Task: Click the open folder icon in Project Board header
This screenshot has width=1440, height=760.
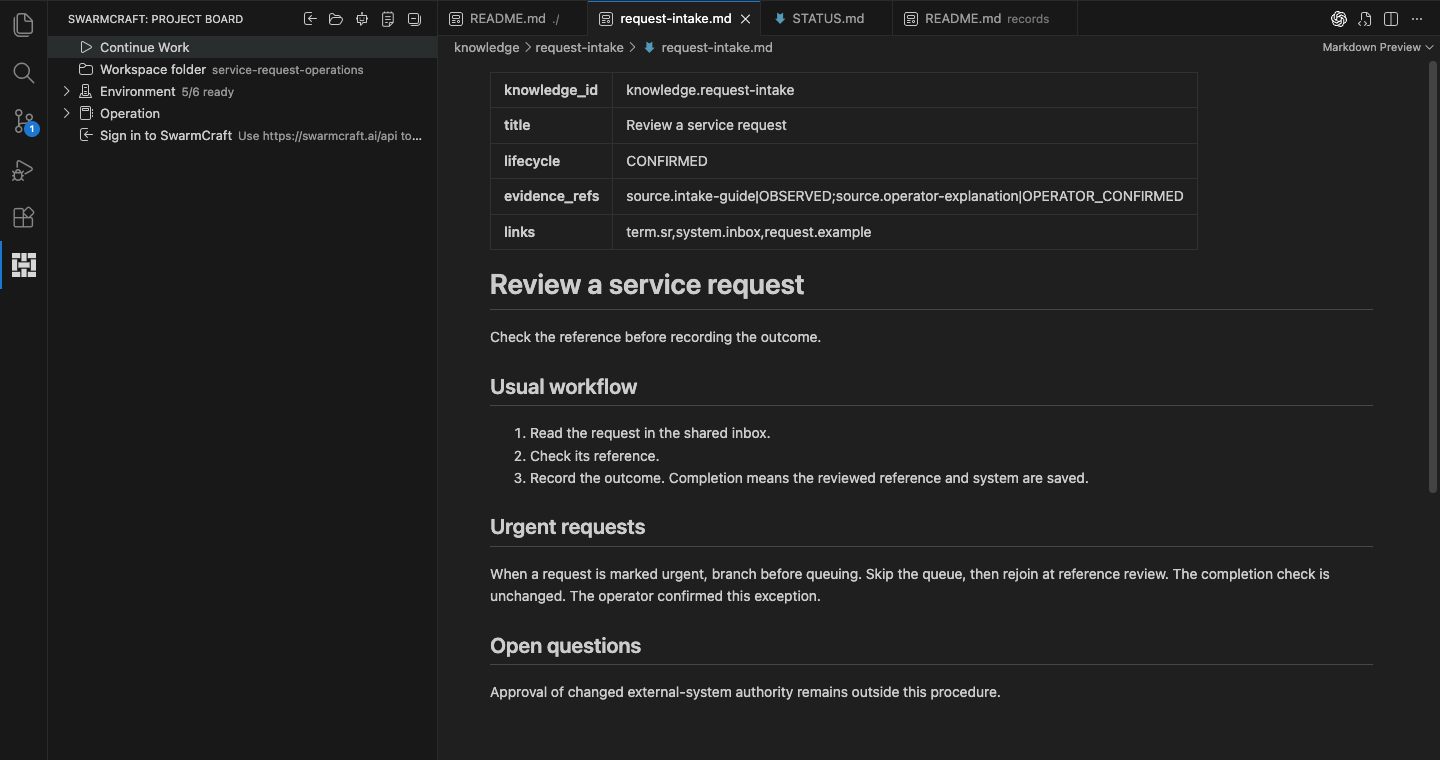Action: point(336,19)
